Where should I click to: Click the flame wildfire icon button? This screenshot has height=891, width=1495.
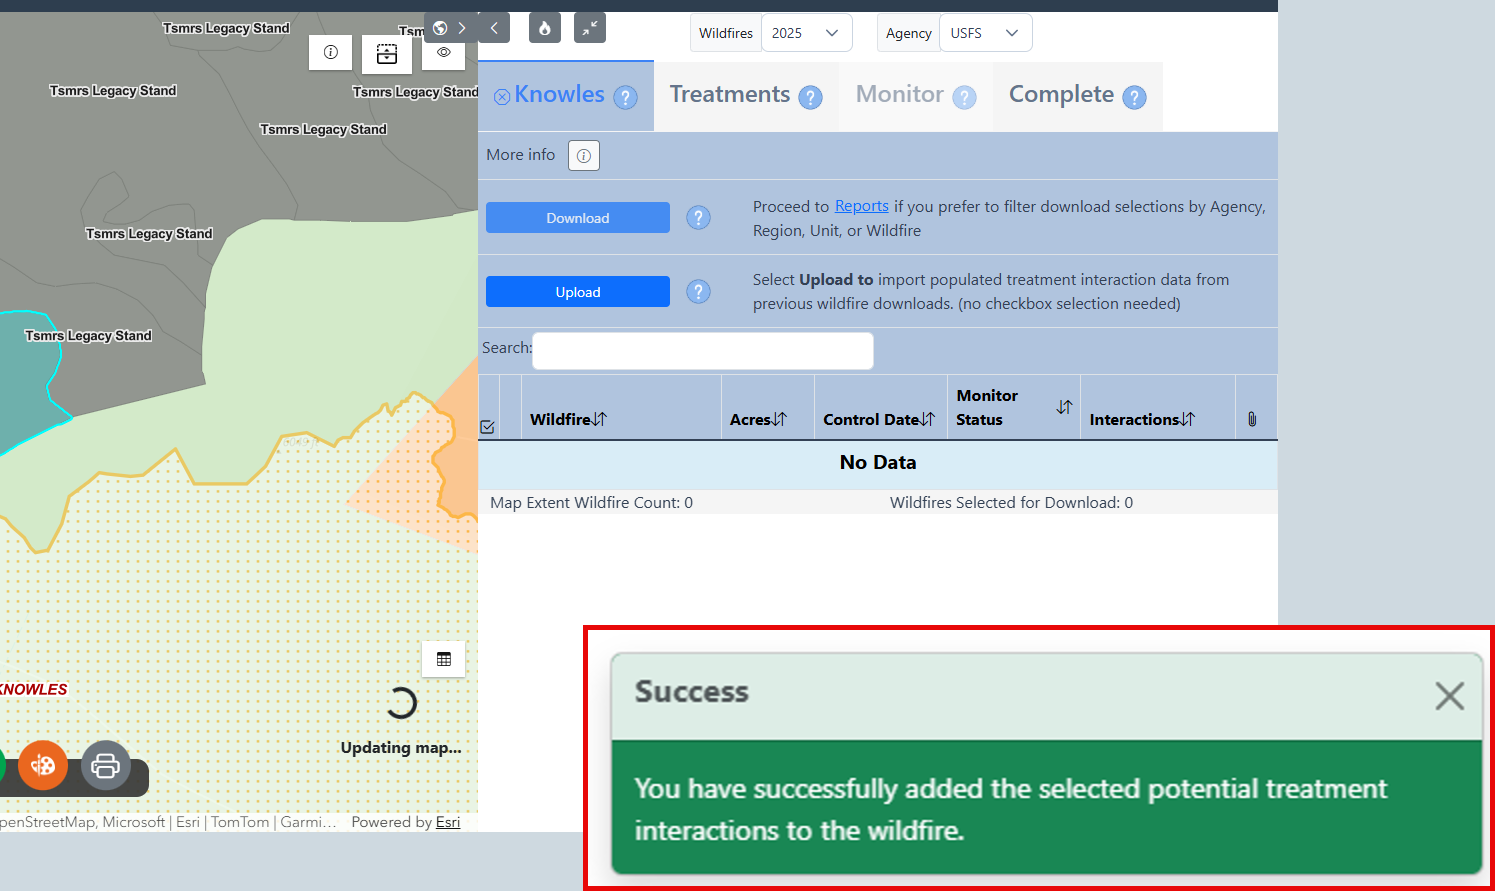(545, 28)
